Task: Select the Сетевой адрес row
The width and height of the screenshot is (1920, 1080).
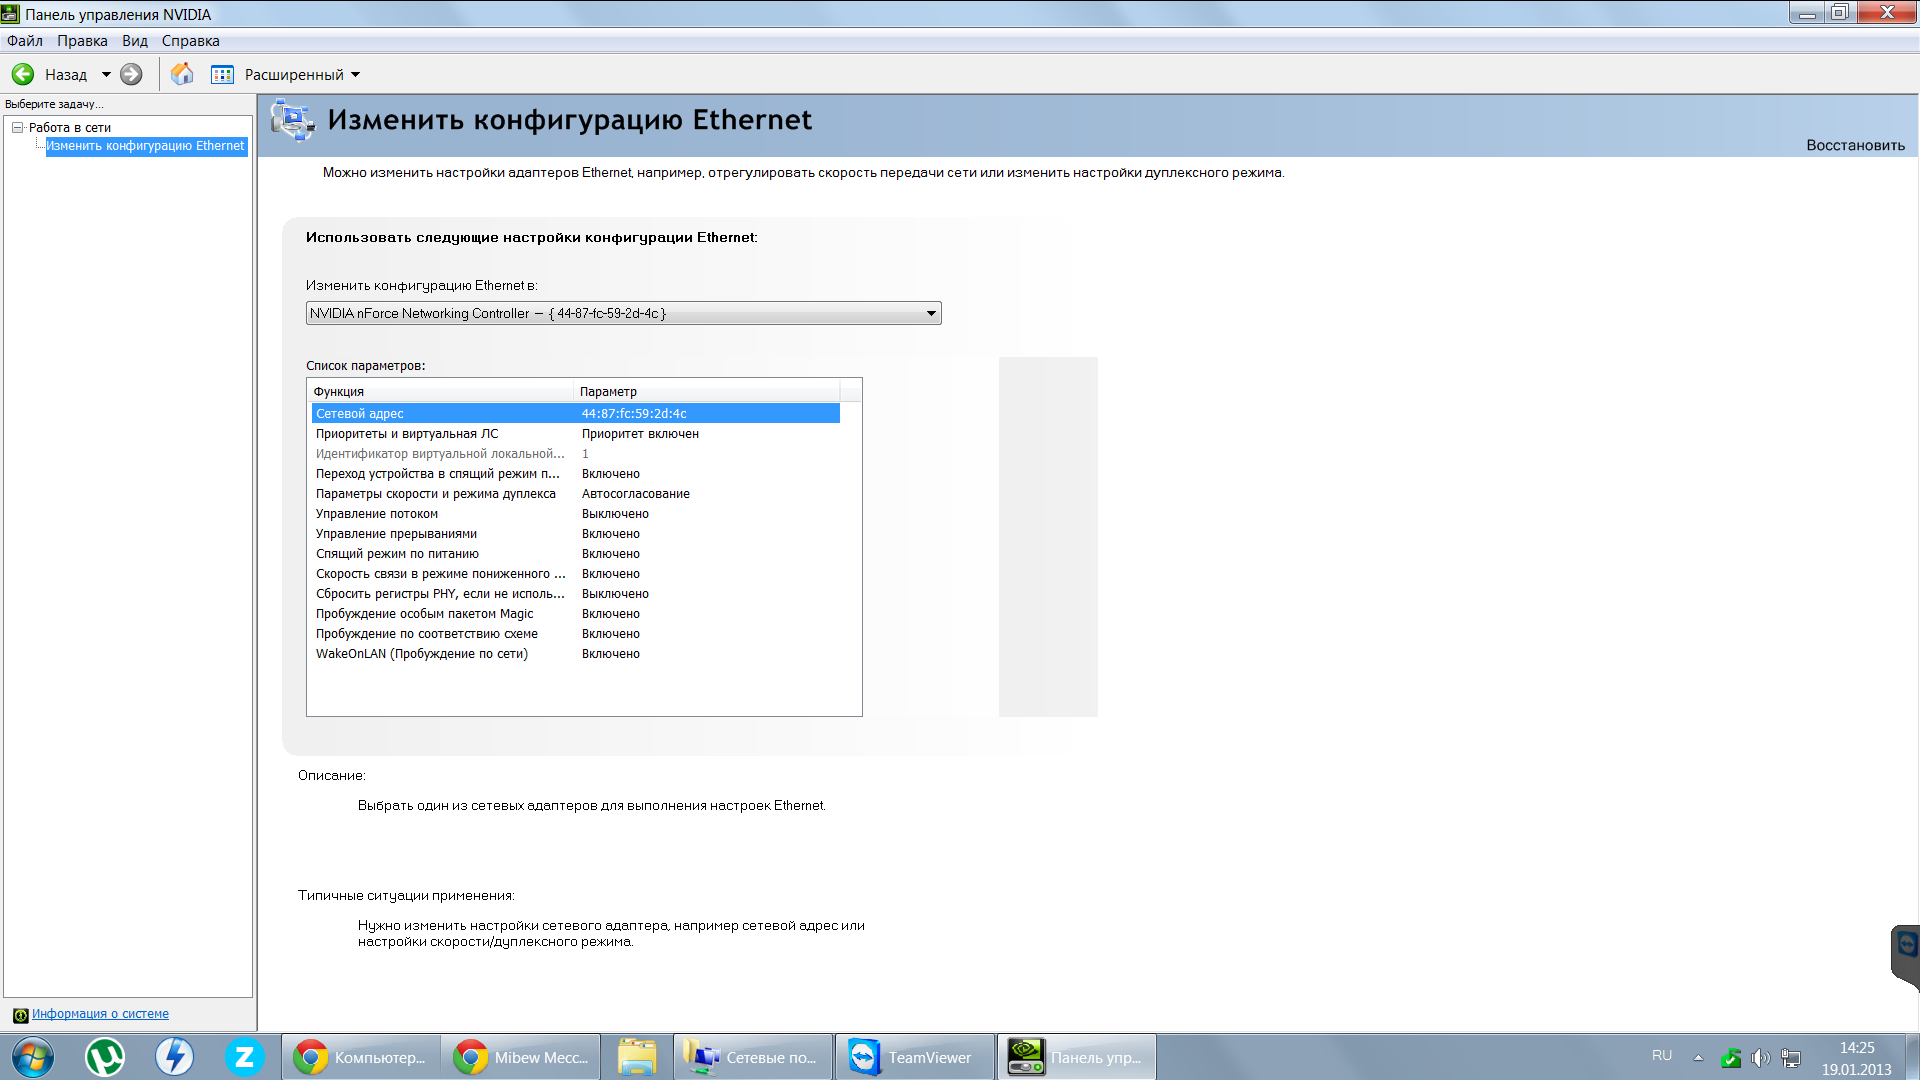Action: pyautogui.click(x=575, y=413)
